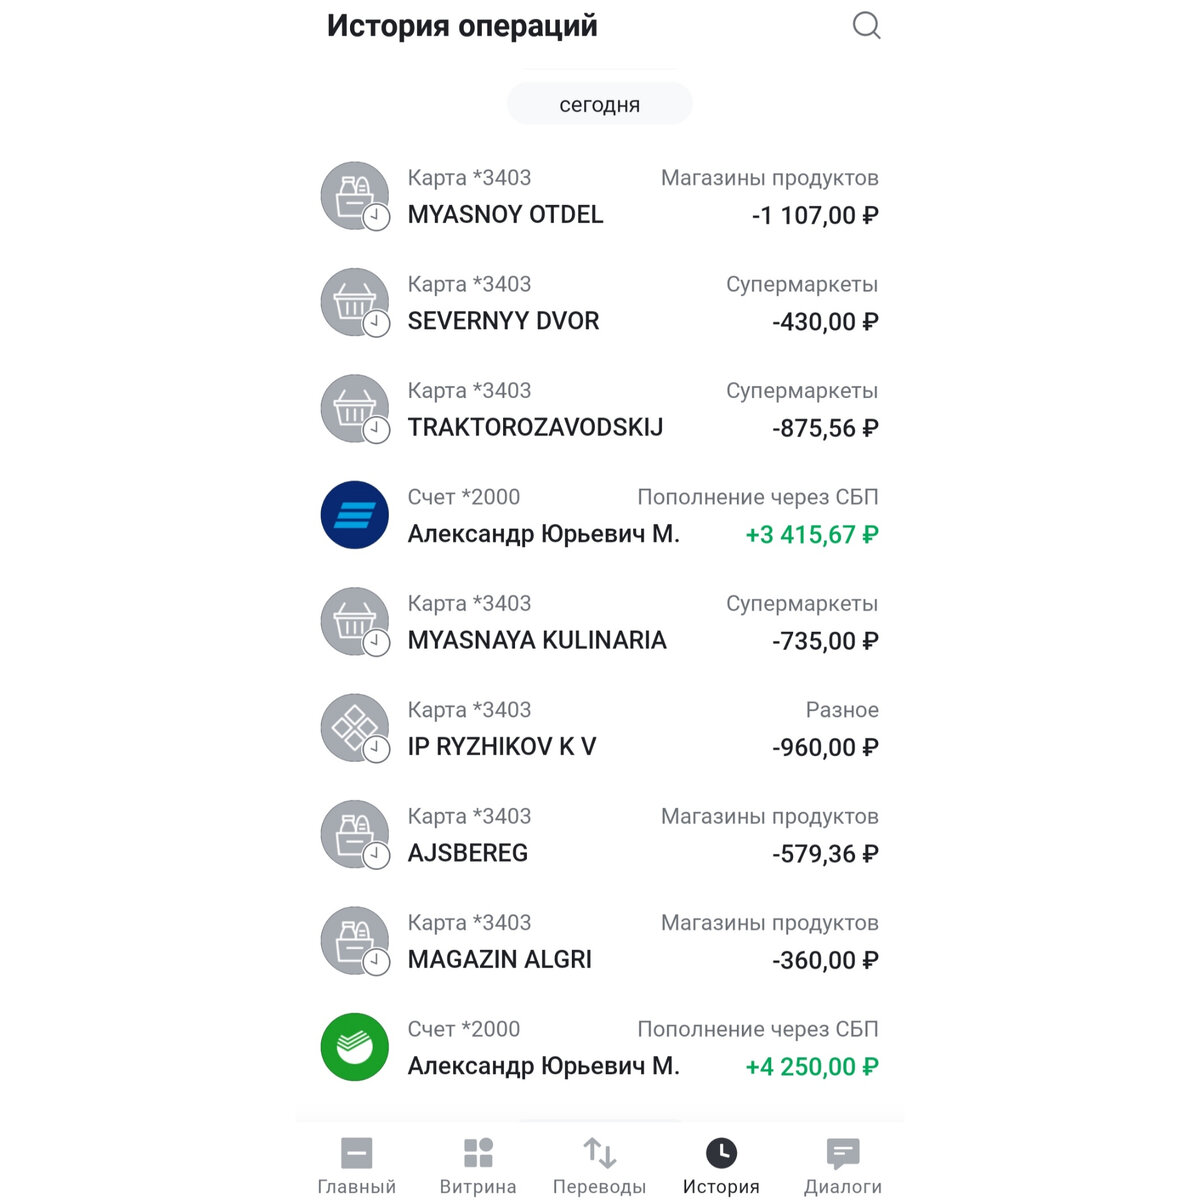Tap the MAGAZIN ALGRI grocery icon
Screen dimensions: 1200x1200
click(355, 940)
